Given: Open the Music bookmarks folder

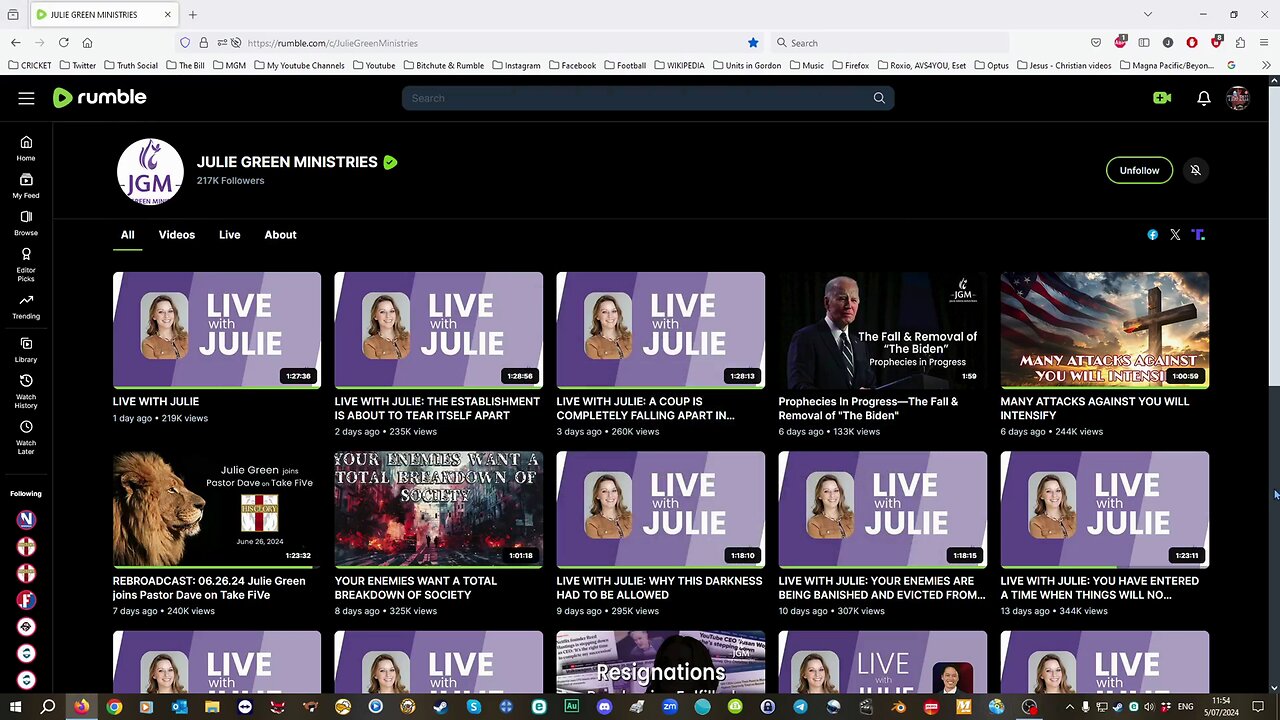Looking at the screenshot, I should (x=807, y=65).
